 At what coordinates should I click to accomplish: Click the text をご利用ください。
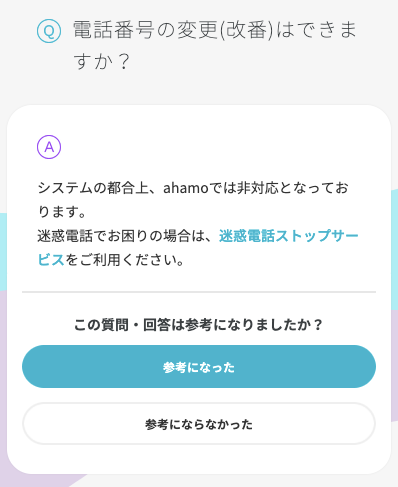(125, 260)
